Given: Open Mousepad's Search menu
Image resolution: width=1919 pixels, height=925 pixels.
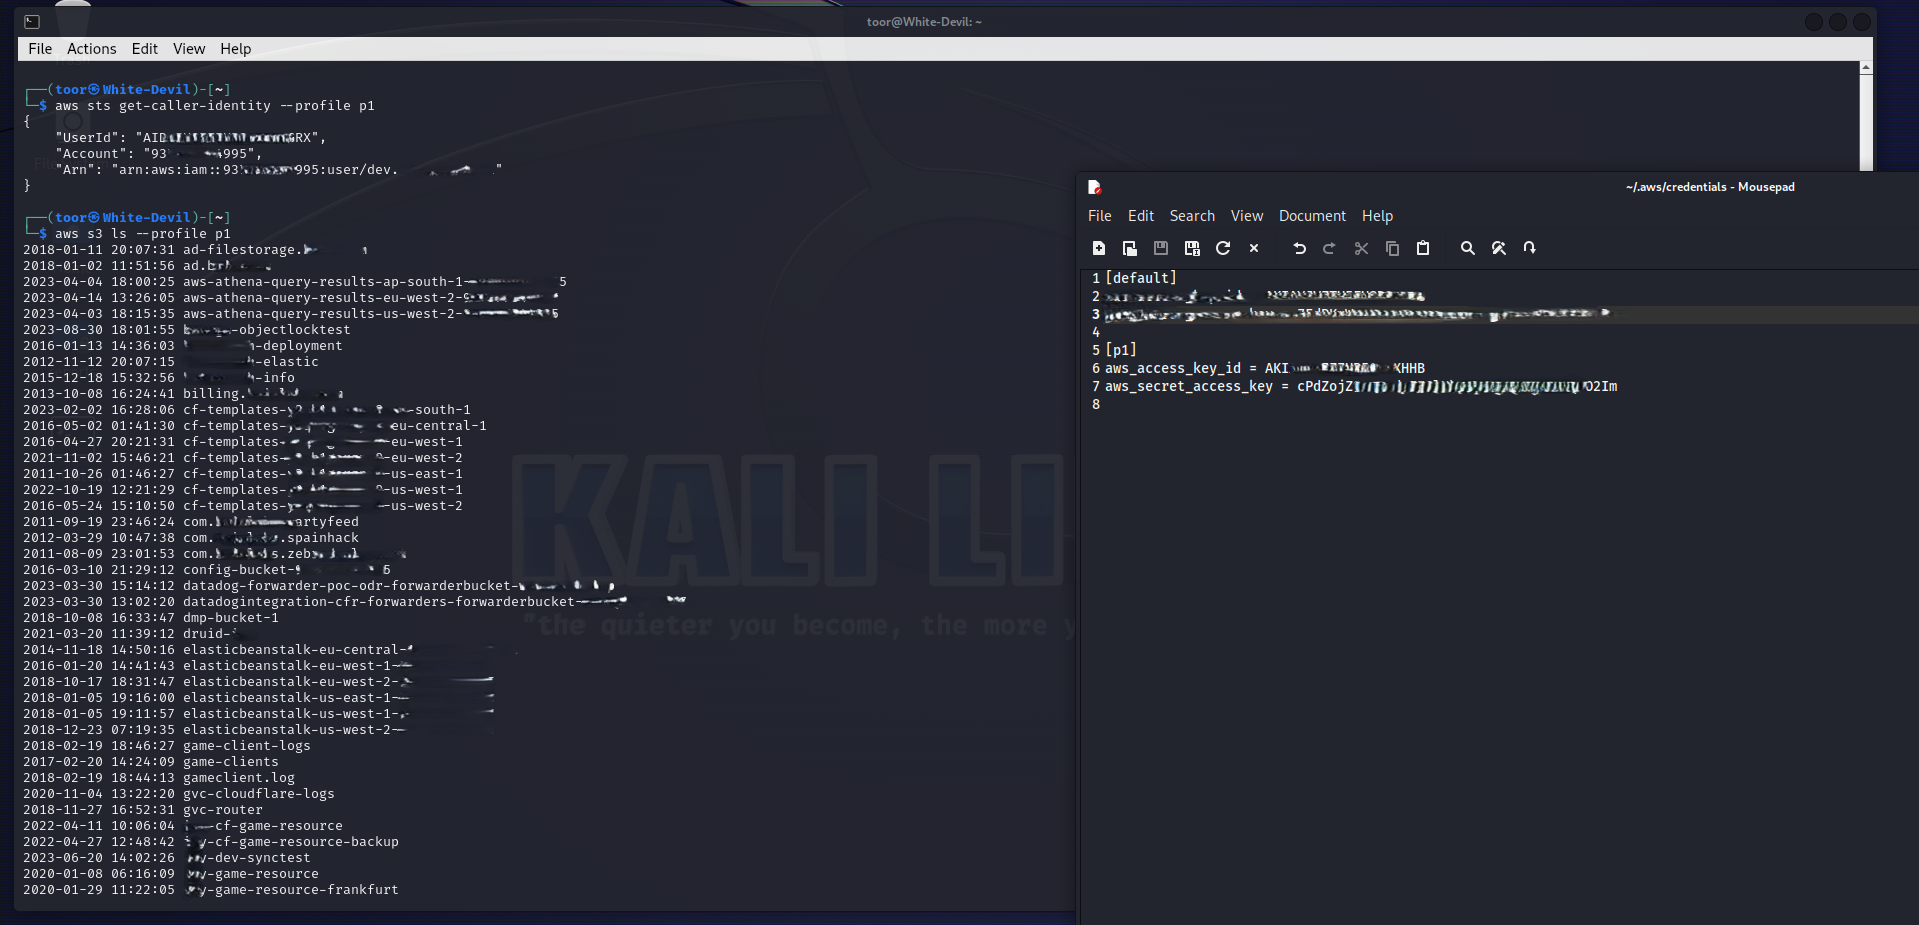Looking at the screenshot, I should [1192, 216].
